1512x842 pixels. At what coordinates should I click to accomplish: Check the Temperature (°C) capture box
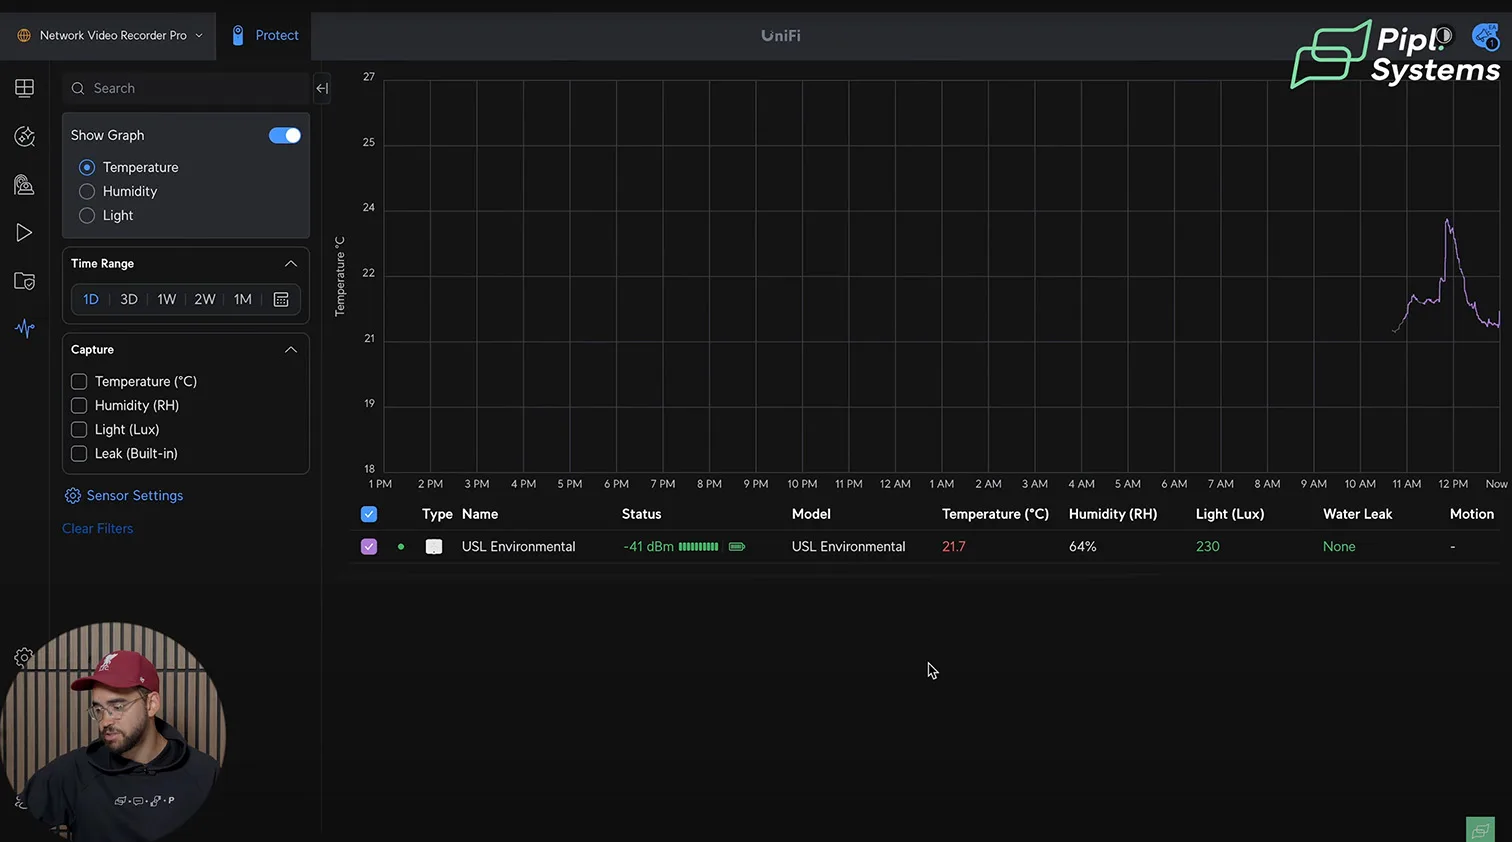pyautogui.click(x=79, y=381)
